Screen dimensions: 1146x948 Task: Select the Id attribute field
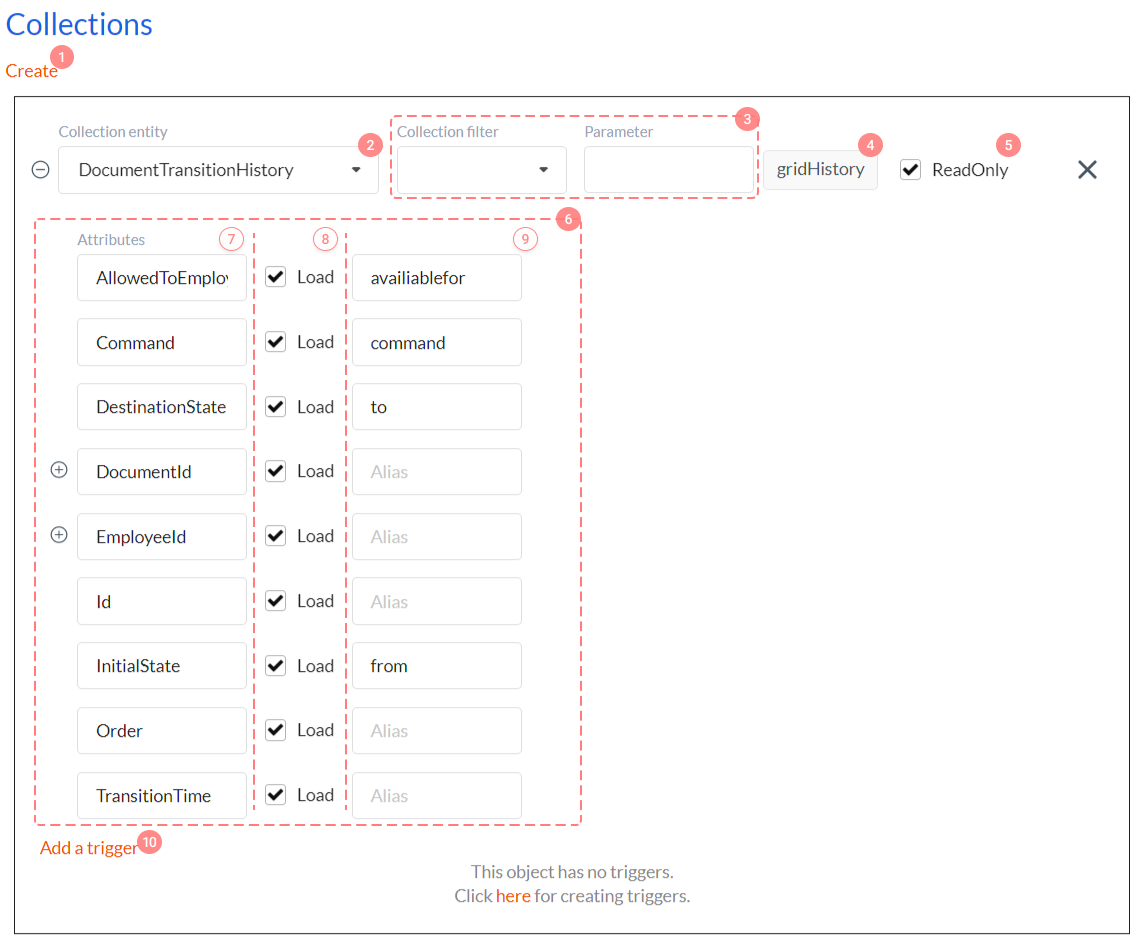coord(162,602)
